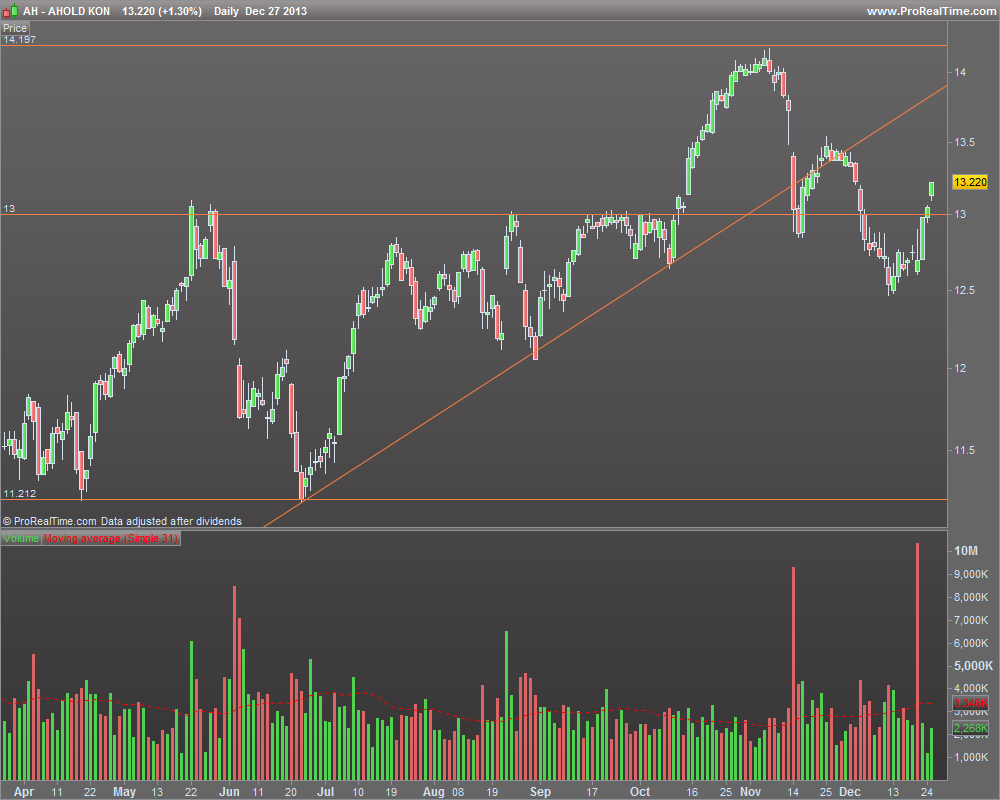This screenshot has height=800, width=1000.
Task: Click the AH - AHOLD KON ticker title
Action: point(66,11)
